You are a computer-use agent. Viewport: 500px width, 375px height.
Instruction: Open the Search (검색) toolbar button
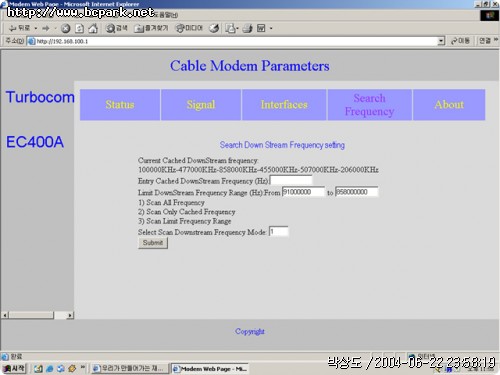point(116,29)
